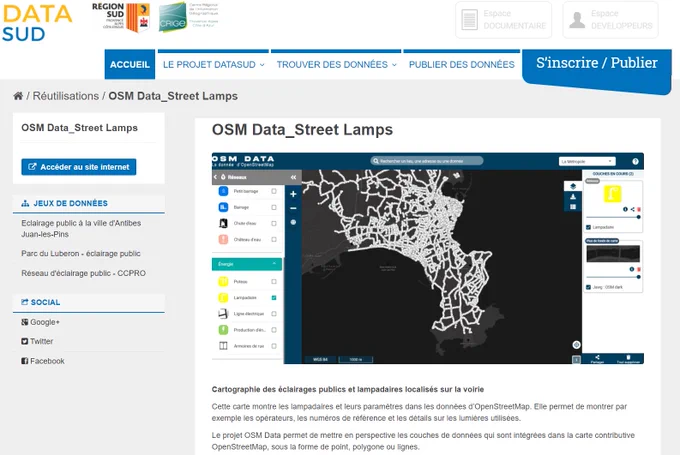
Task: Share on Twitter
Action: [x=37, y=341]
